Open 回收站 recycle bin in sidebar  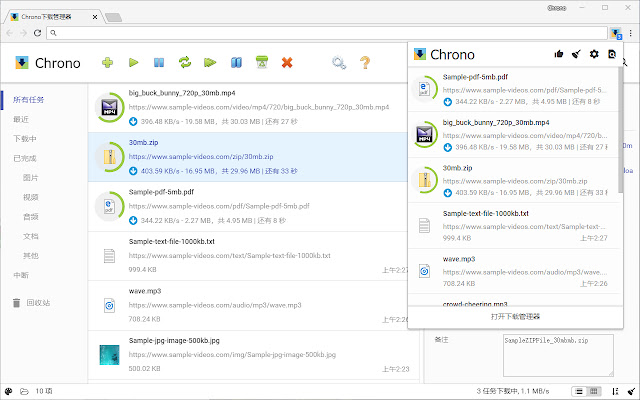[x=37, y=302]
